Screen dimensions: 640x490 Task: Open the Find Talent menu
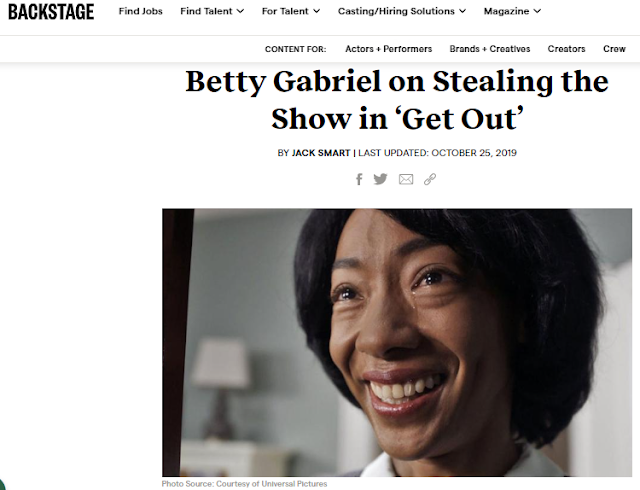pos(206,11)
